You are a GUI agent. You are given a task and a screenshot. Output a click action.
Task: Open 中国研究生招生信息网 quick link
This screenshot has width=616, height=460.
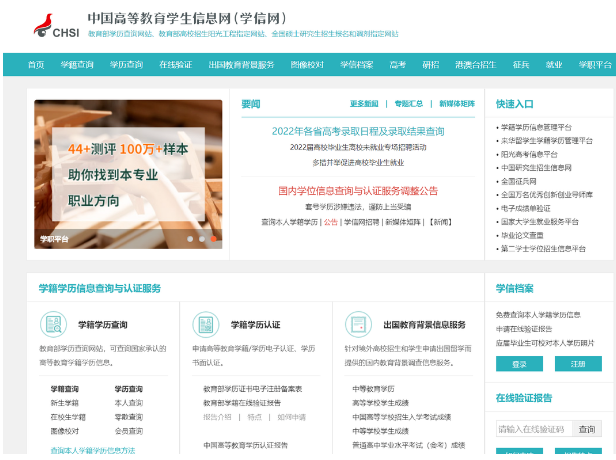(x=536, y=168)
